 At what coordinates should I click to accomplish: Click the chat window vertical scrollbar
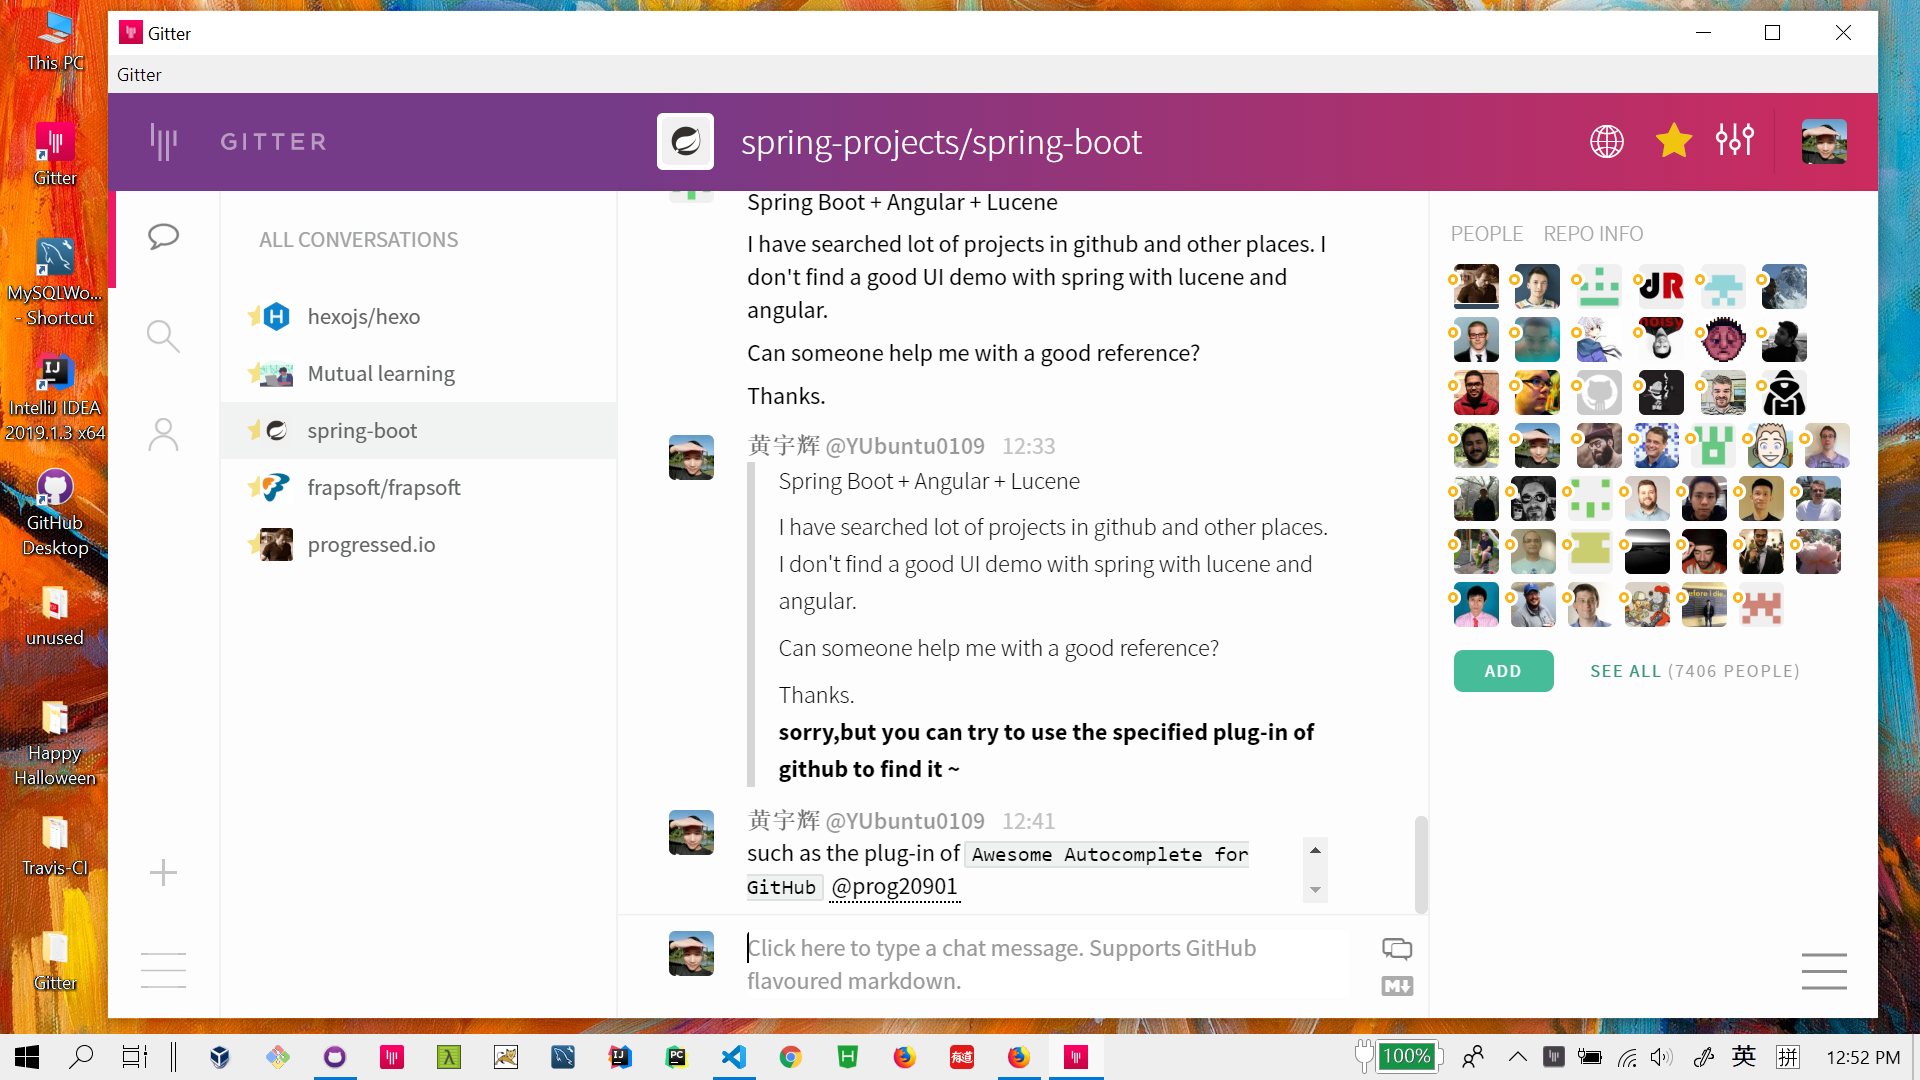(1421, 864)
